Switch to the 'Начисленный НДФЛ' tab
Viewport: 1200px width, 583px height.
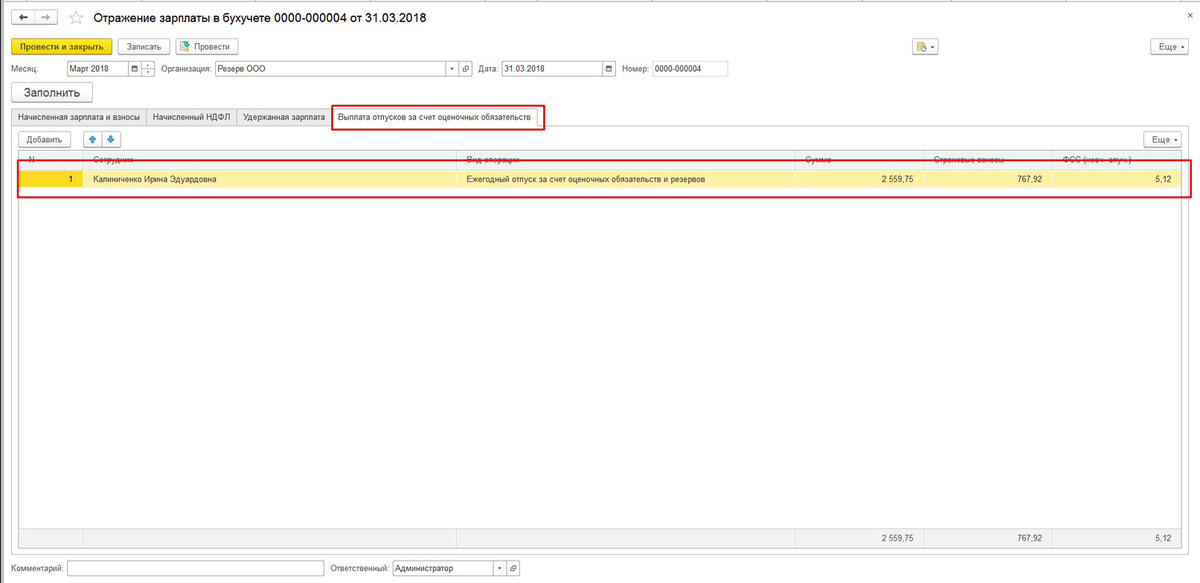tap(191, 117)
